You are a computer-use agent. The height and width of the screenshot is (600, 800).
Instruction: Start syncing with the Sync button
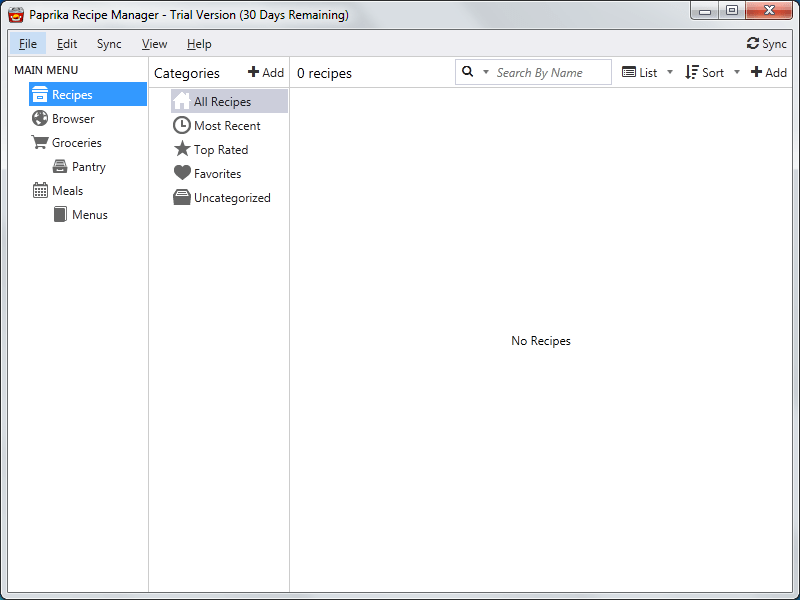(x=766, y=44)
